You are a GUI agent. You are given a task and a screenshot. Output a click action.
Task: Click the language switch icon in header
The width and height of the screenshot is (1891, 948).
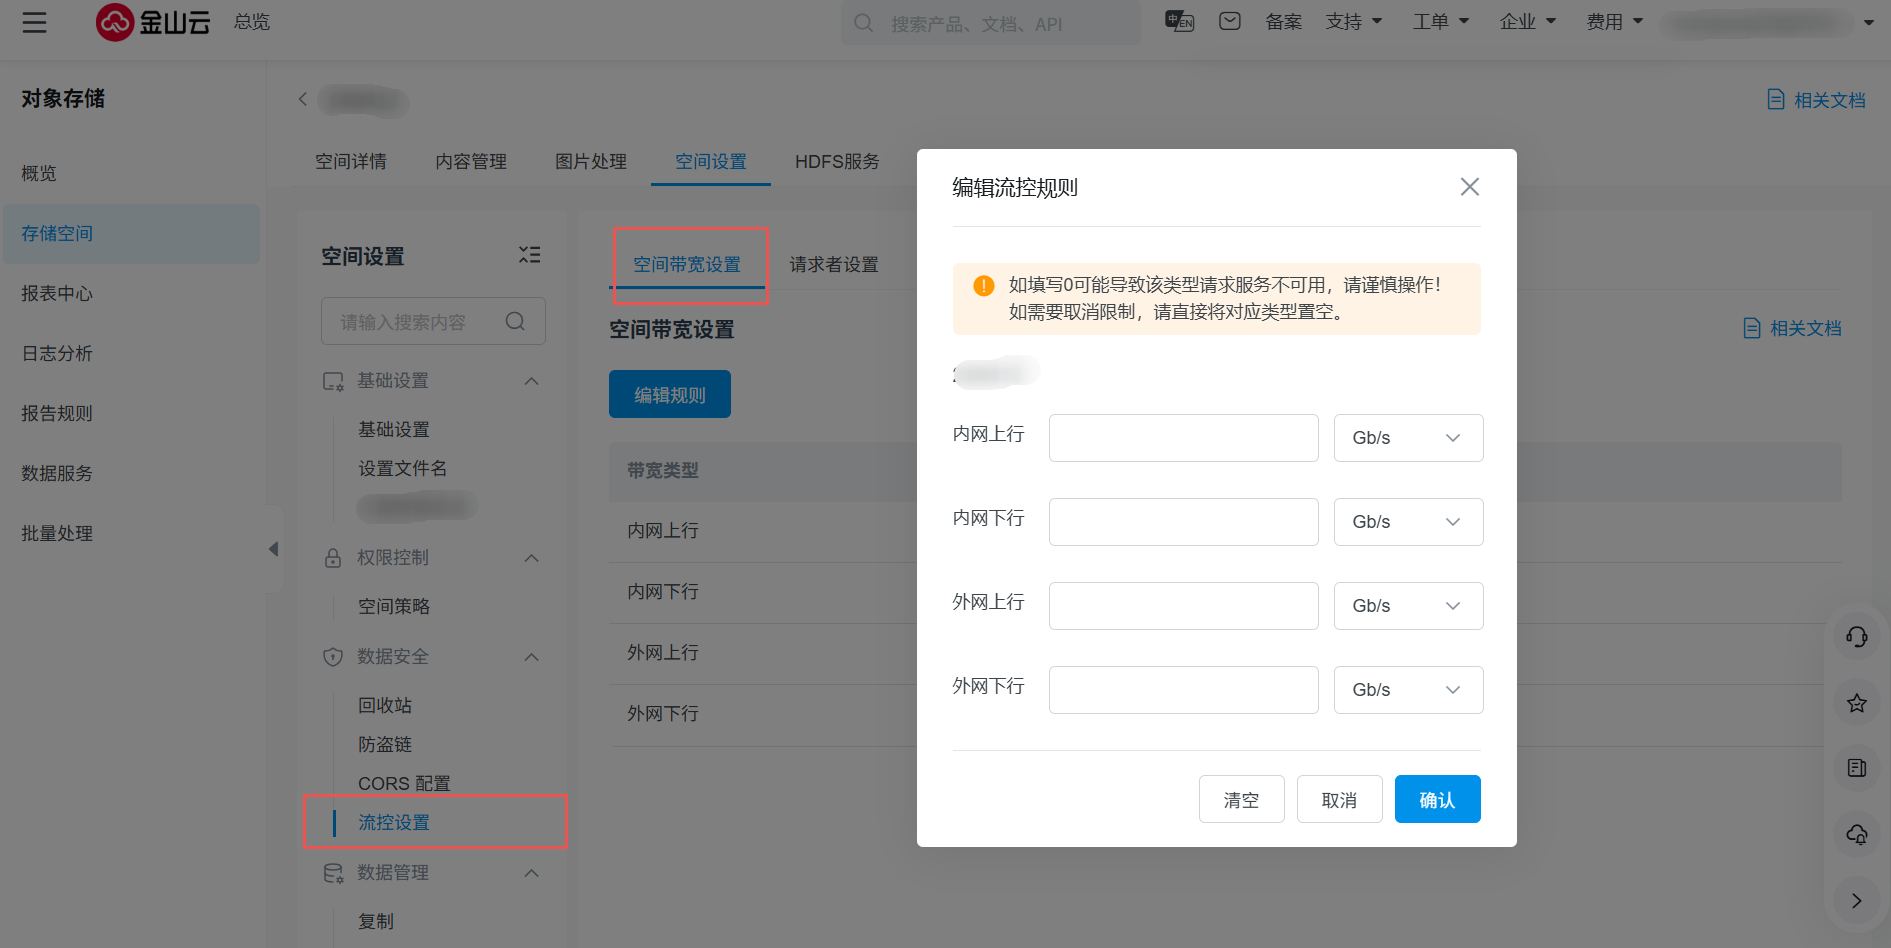point(1179,21)
